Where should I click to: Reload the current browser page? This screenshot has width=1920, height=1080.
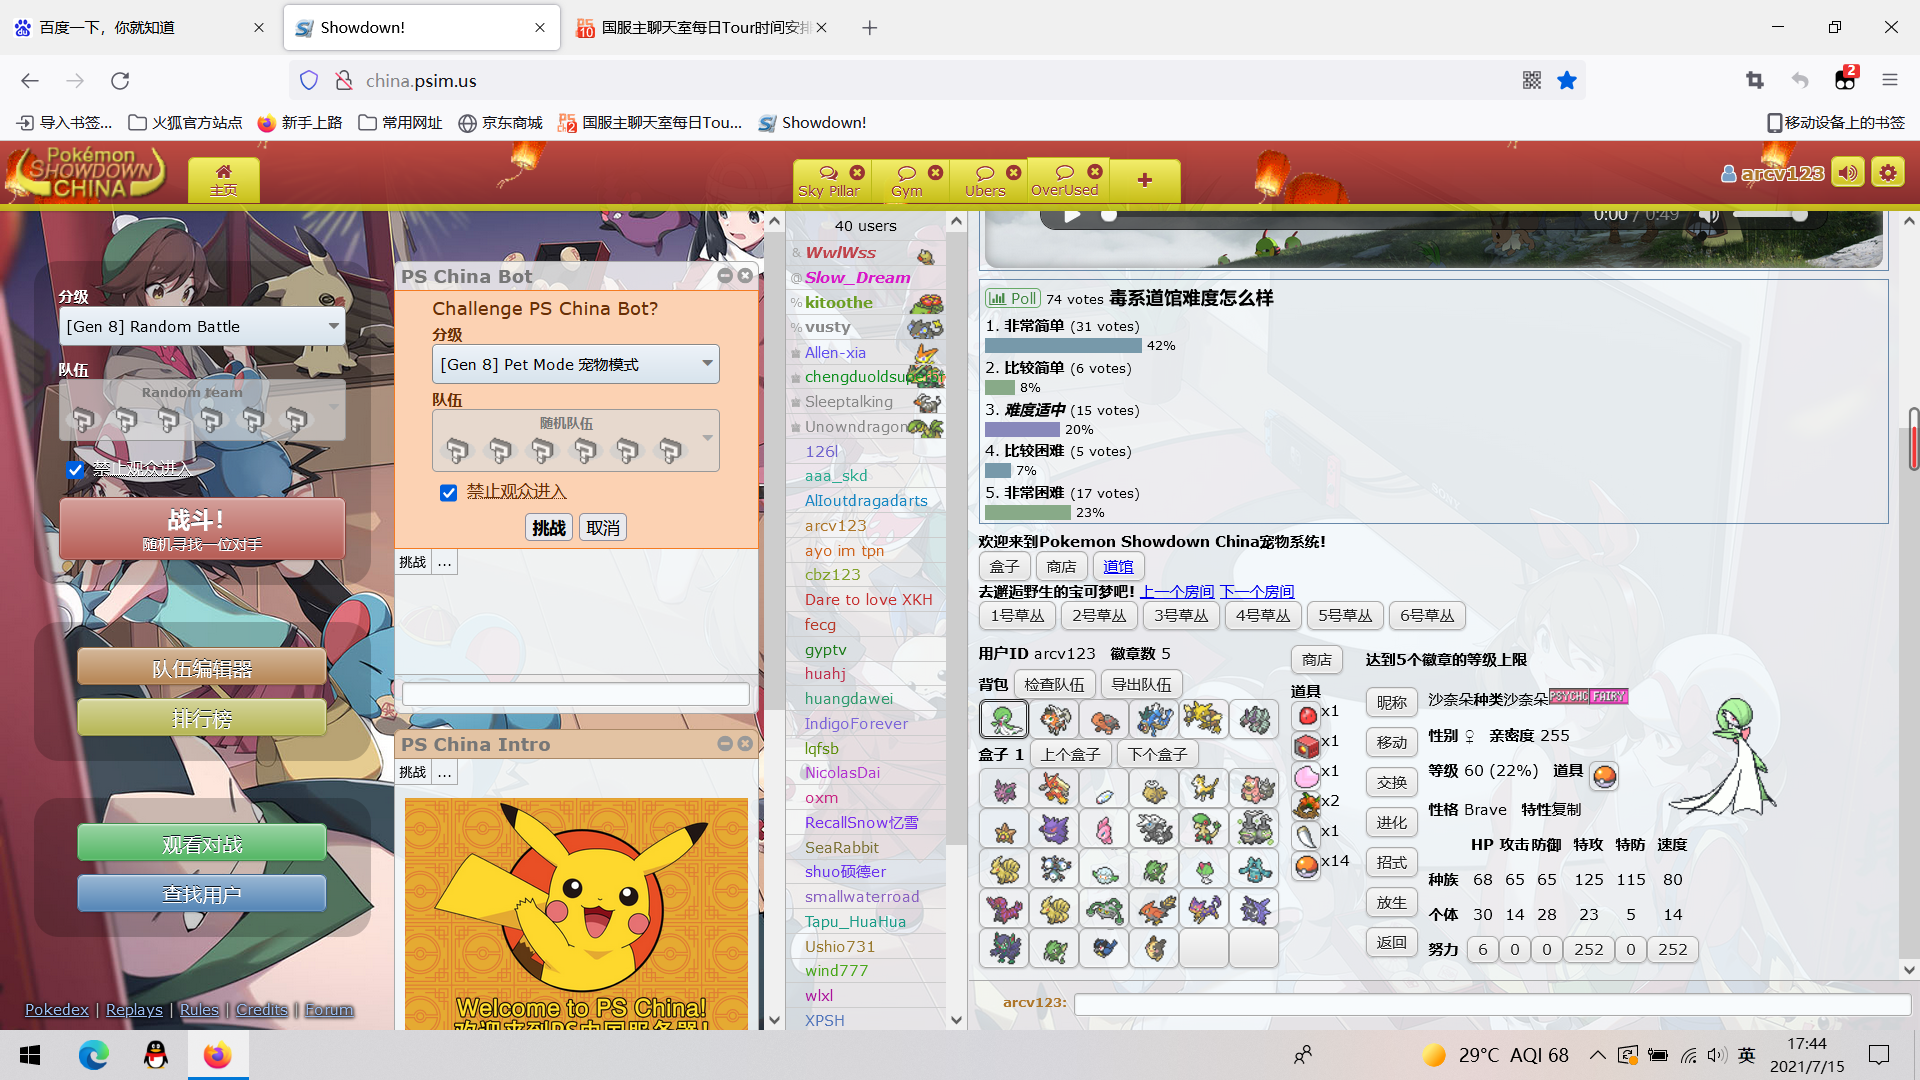pos(120,80)
